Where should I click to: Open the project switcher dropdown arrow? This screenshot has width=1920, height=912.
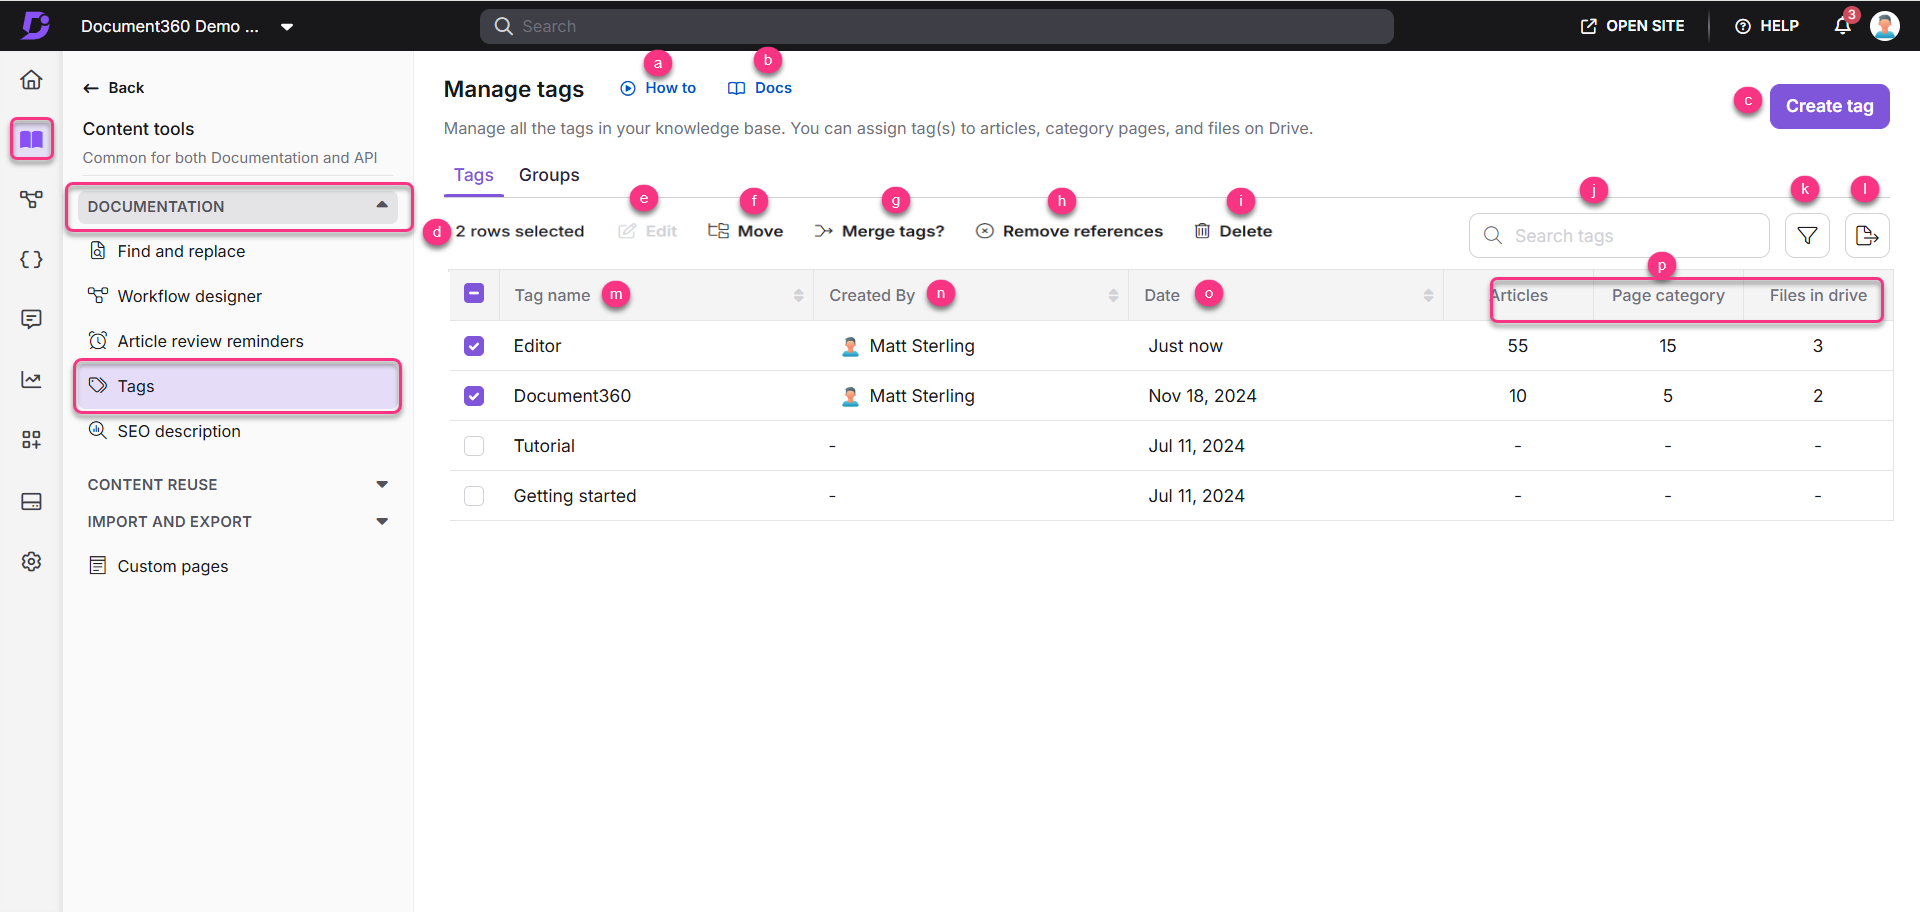(287, 27)
